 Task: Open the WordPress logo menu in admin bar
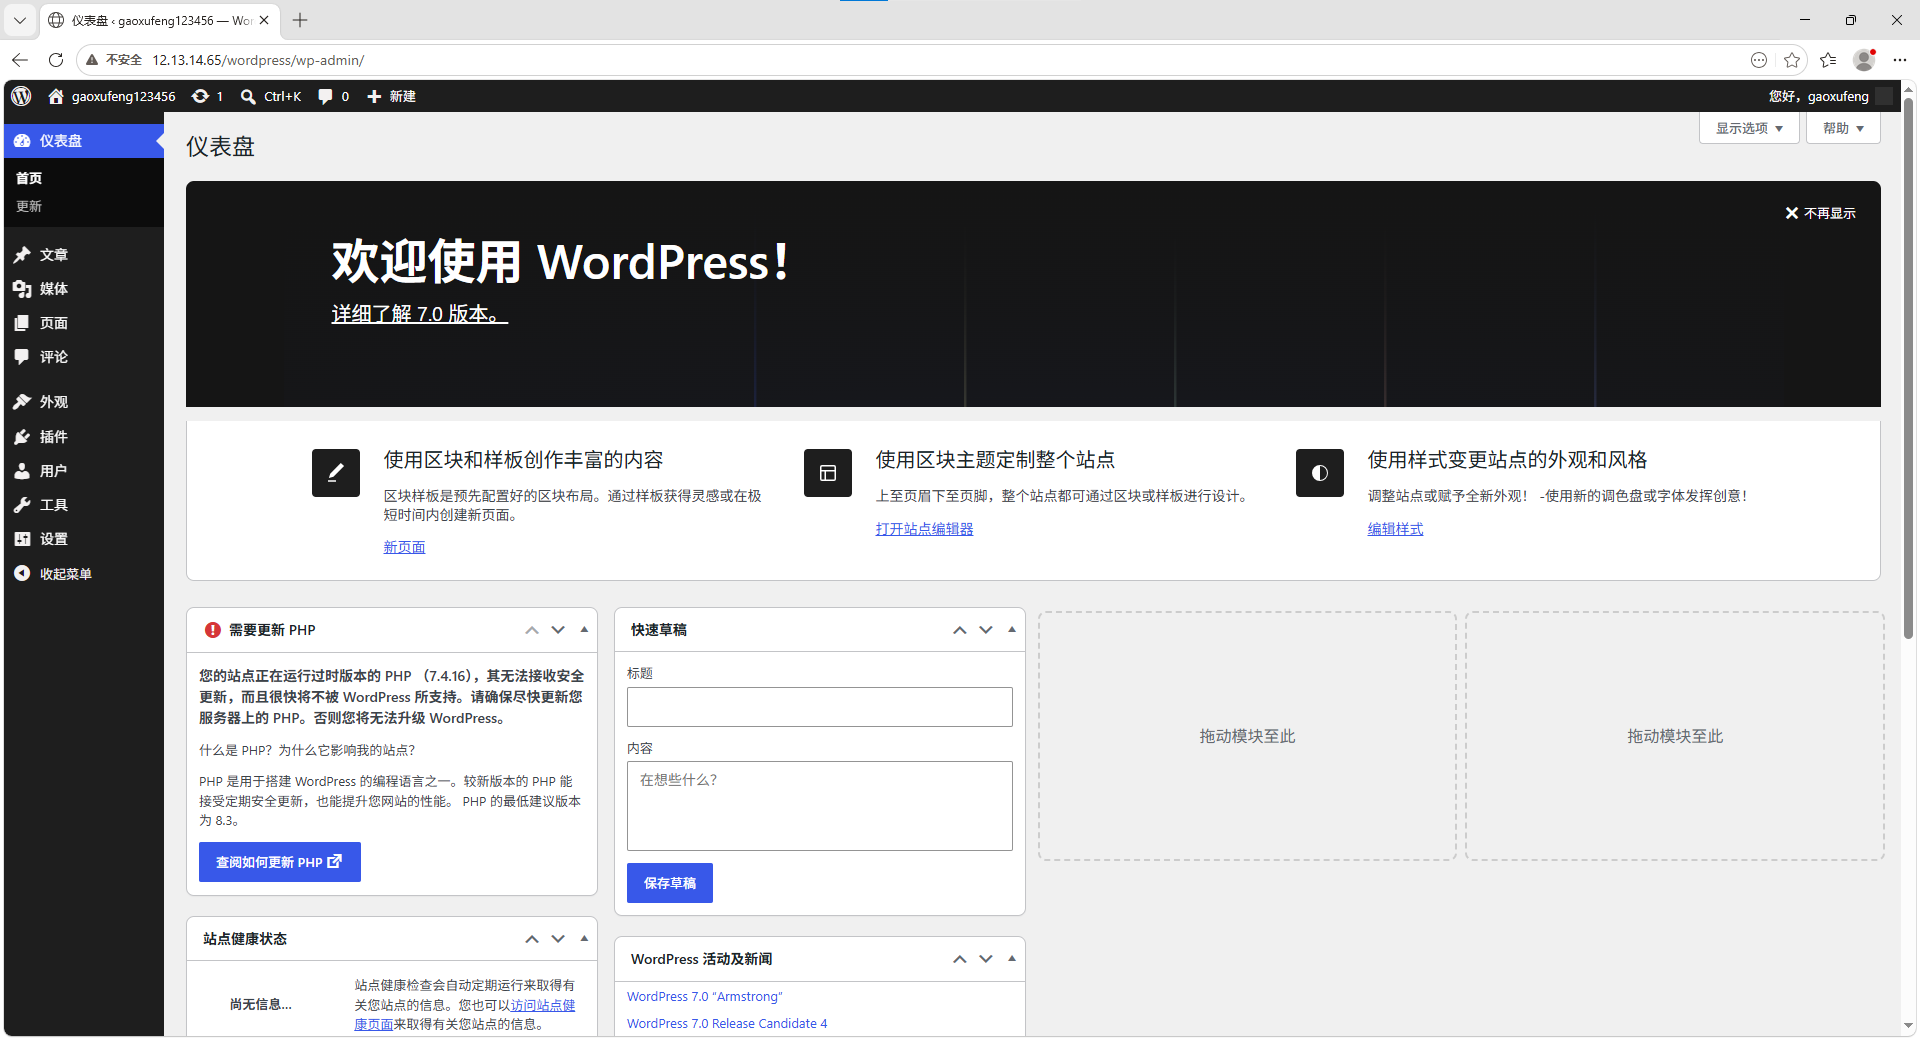click(21, 96)
